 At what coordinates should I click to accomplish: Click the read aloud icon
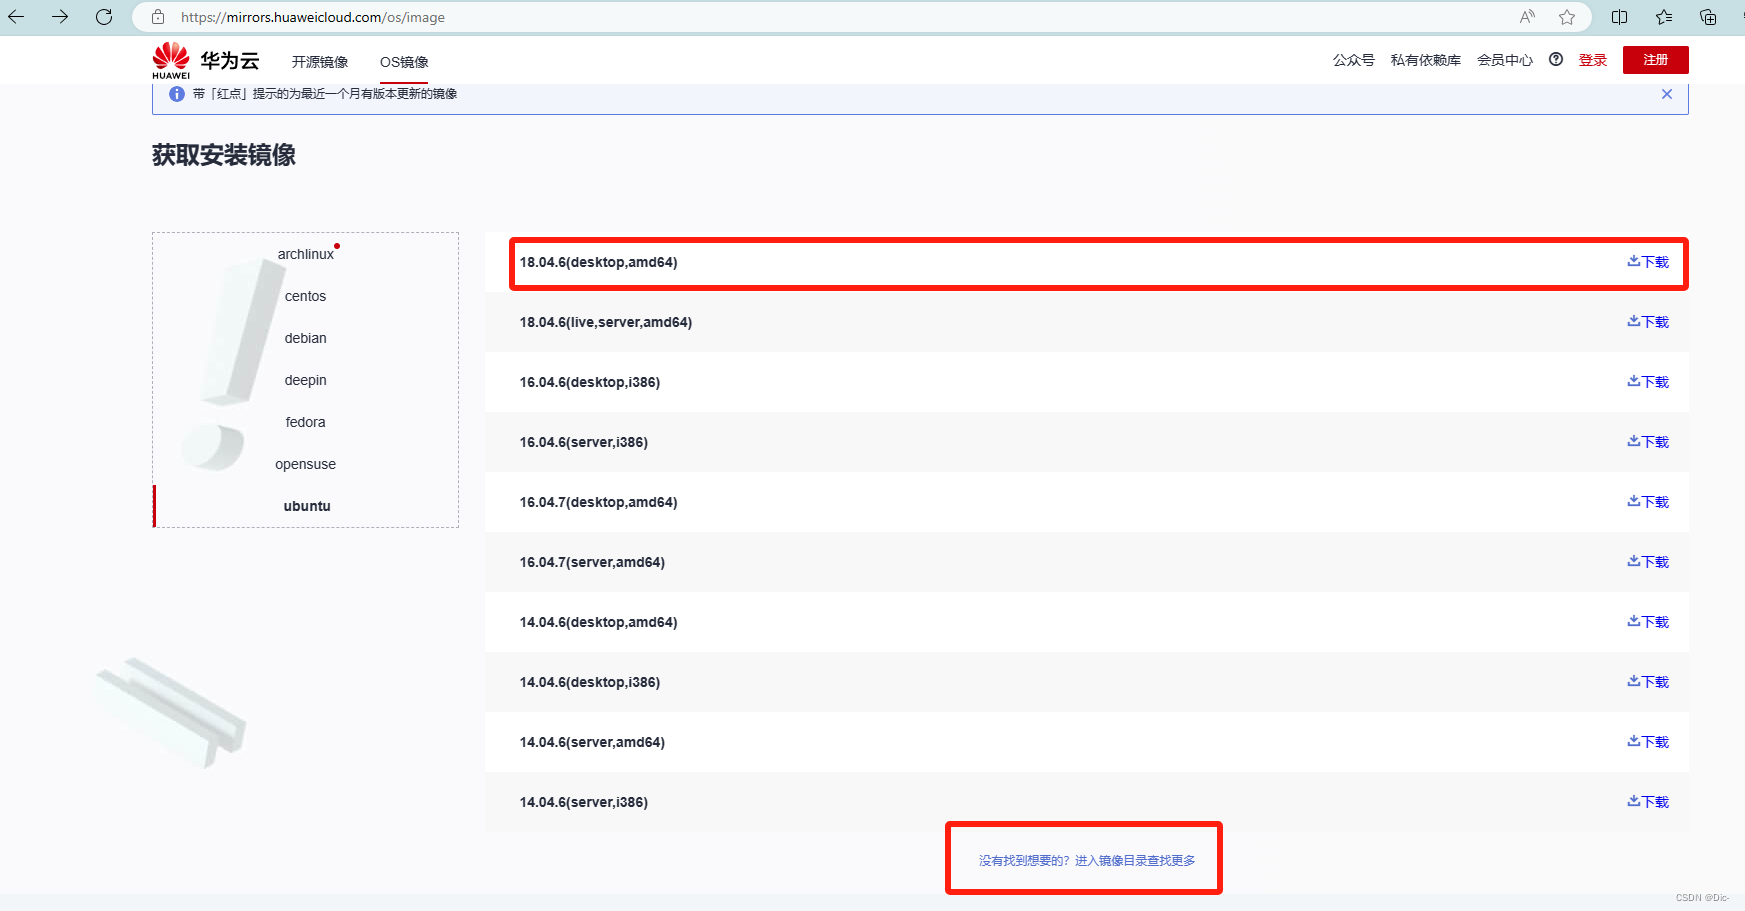coord(1527,17)
